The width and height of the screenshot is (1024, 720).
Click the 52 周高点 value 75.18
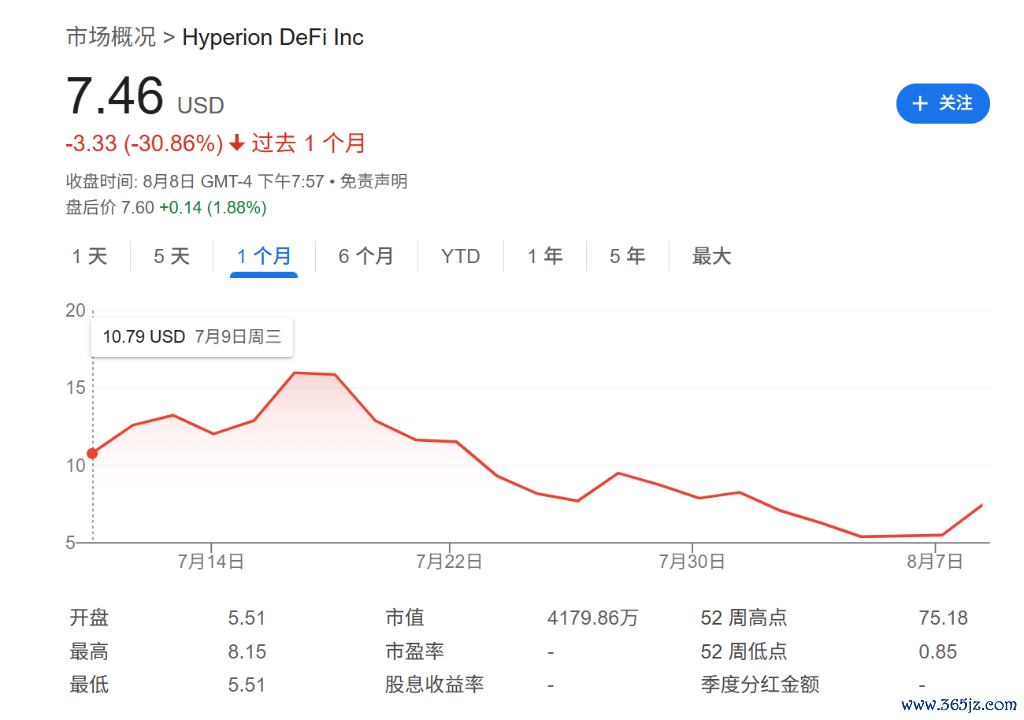(943, 618)
